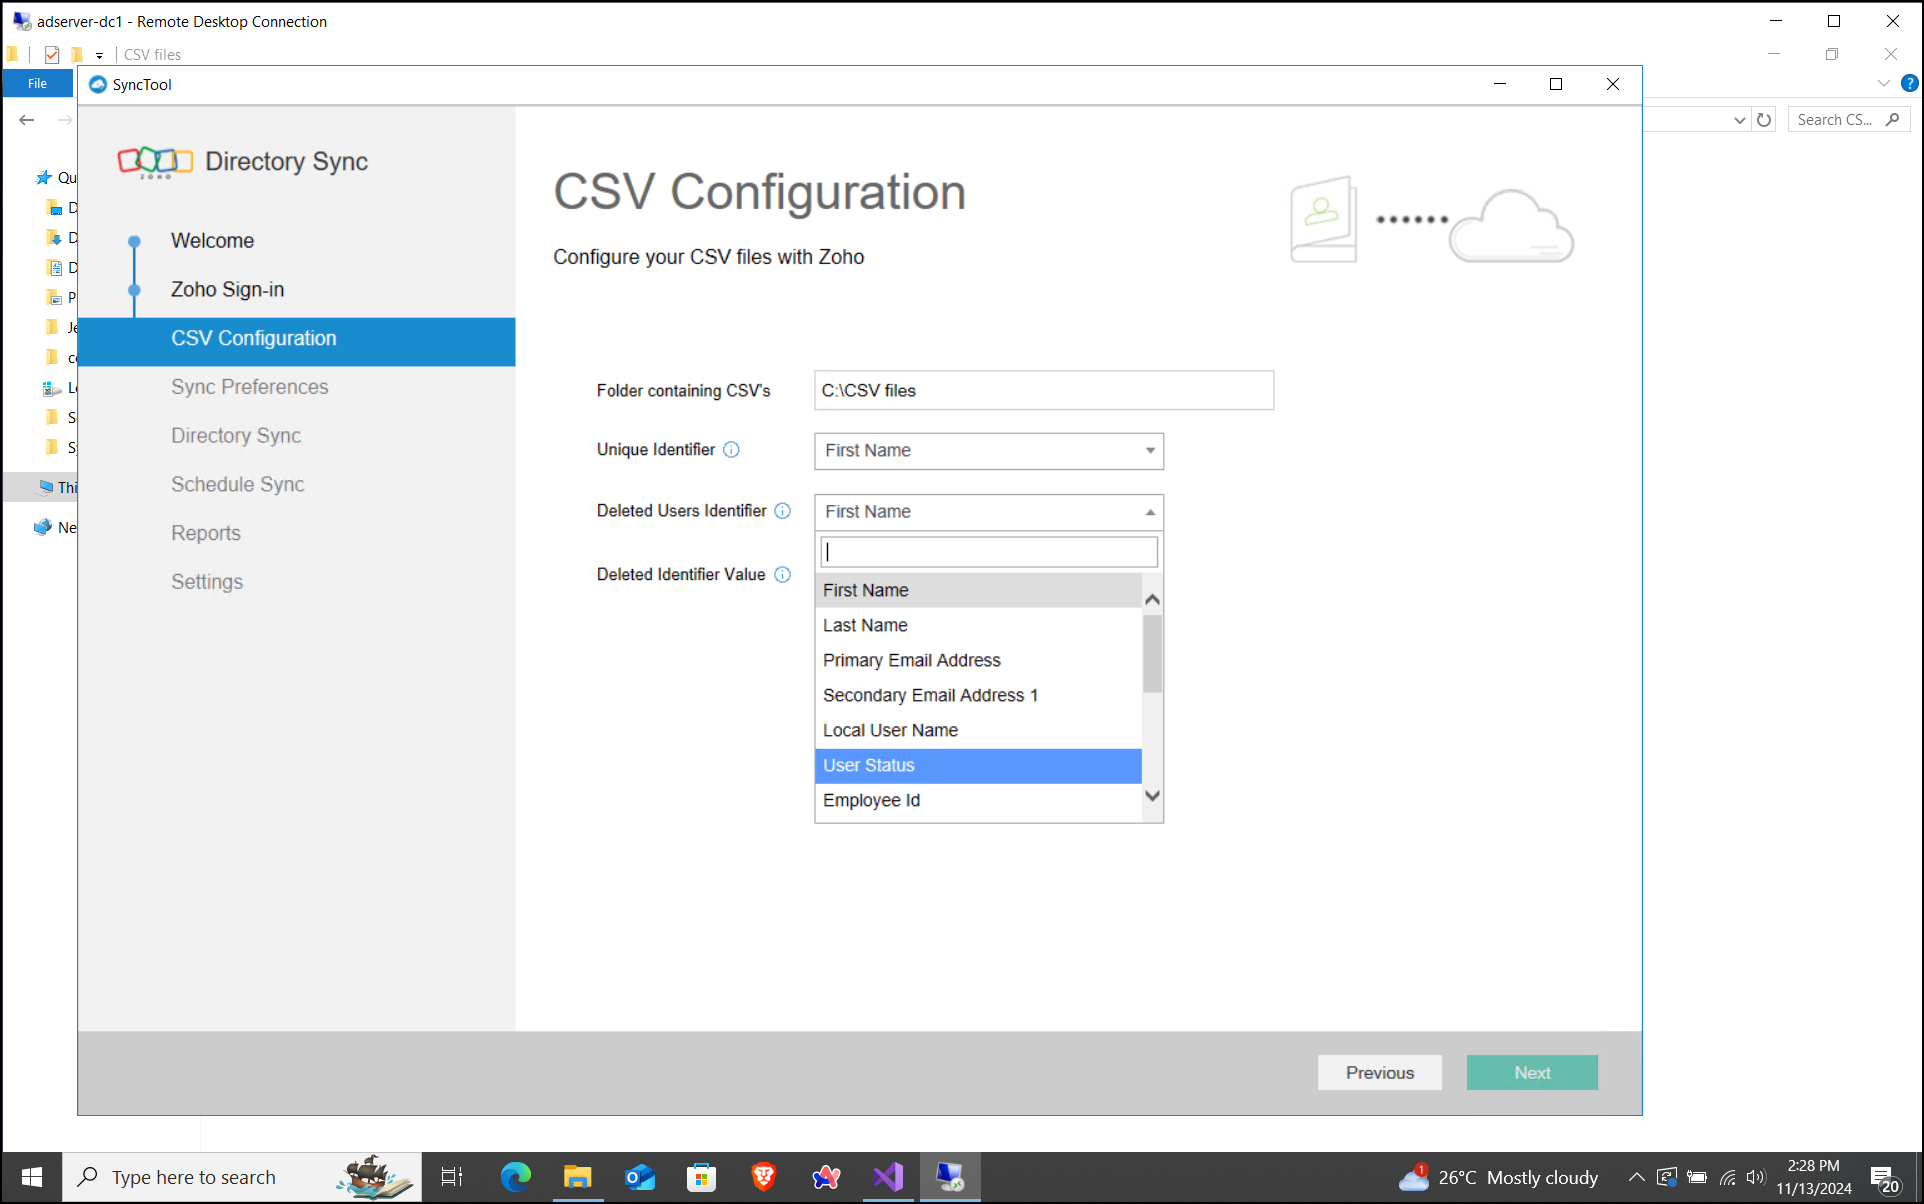Open Settings in the sidebar

coord(206,582)
